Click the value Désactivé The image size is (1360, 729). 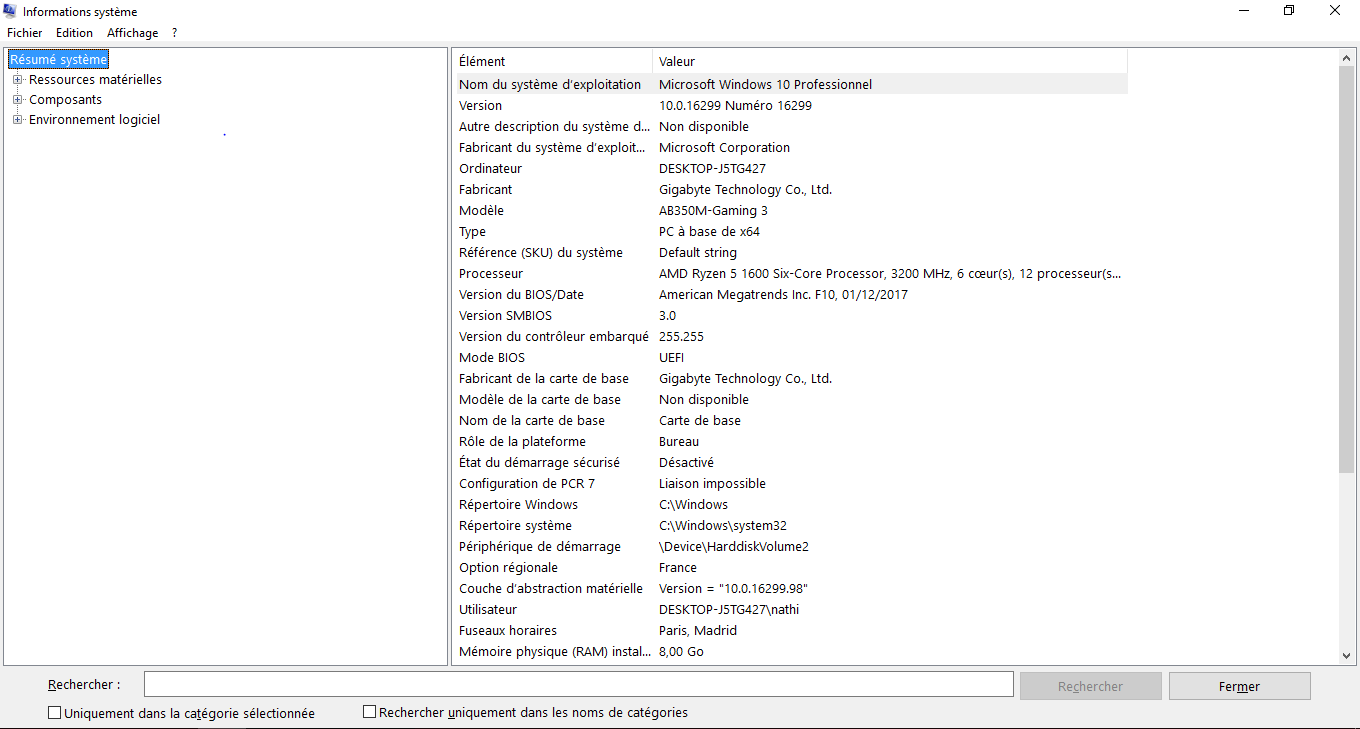click(x=686, y=462)
